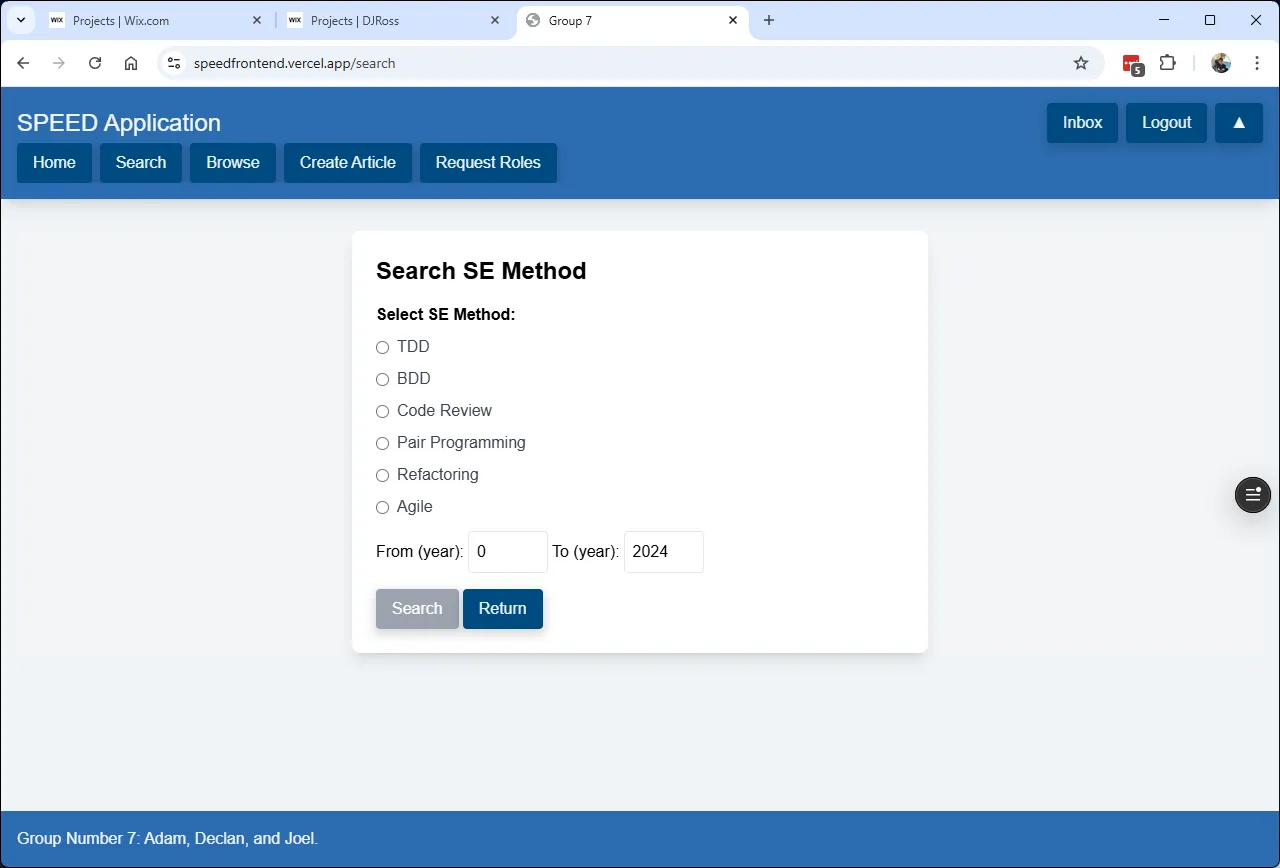Screen dimensions: 1280x868
Task: Click the Search SE Method heading
Action: point(481,271)
